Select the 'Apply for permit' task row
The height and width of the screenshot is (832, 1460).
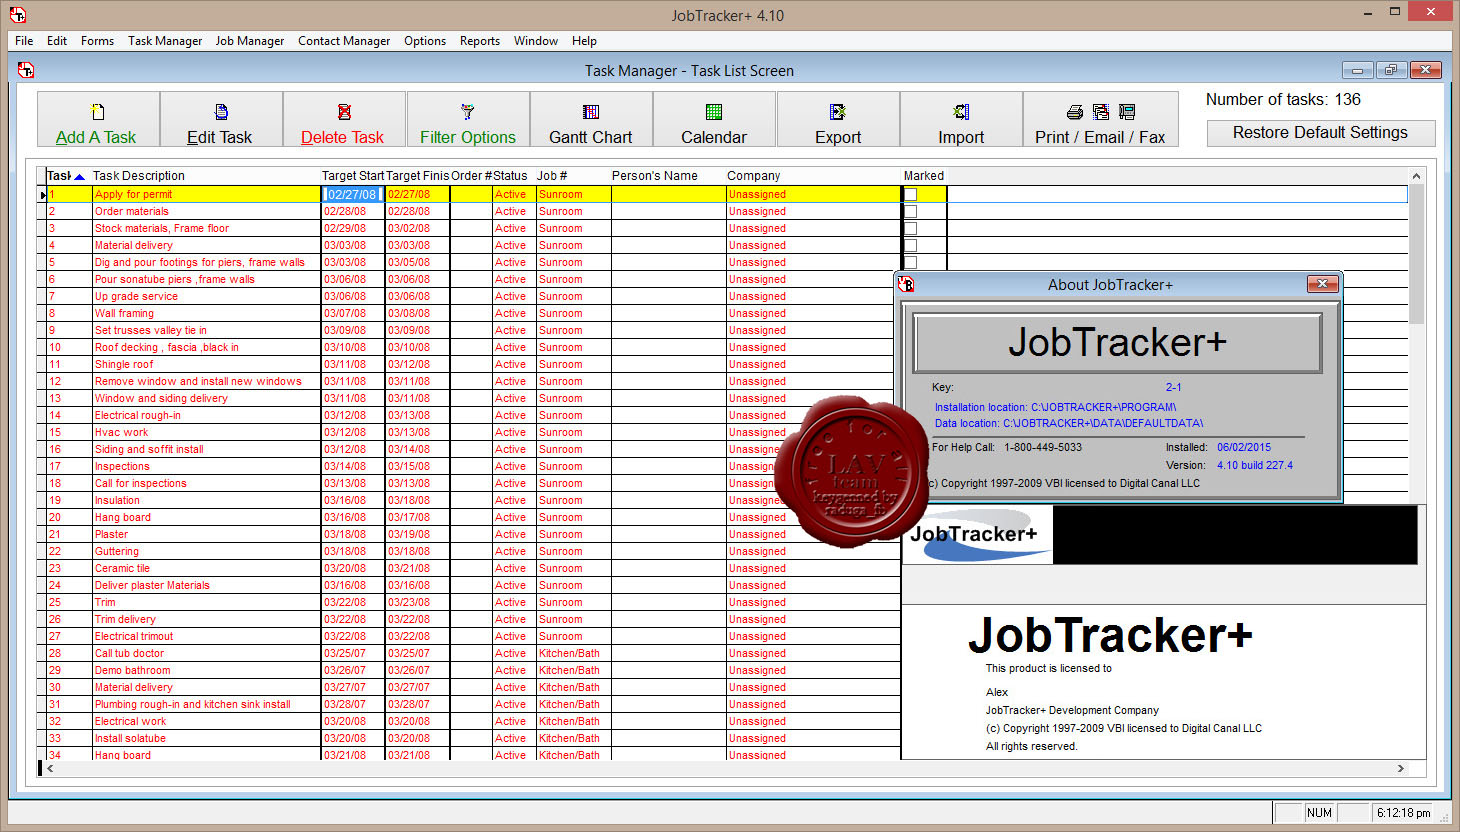[726, 195]
